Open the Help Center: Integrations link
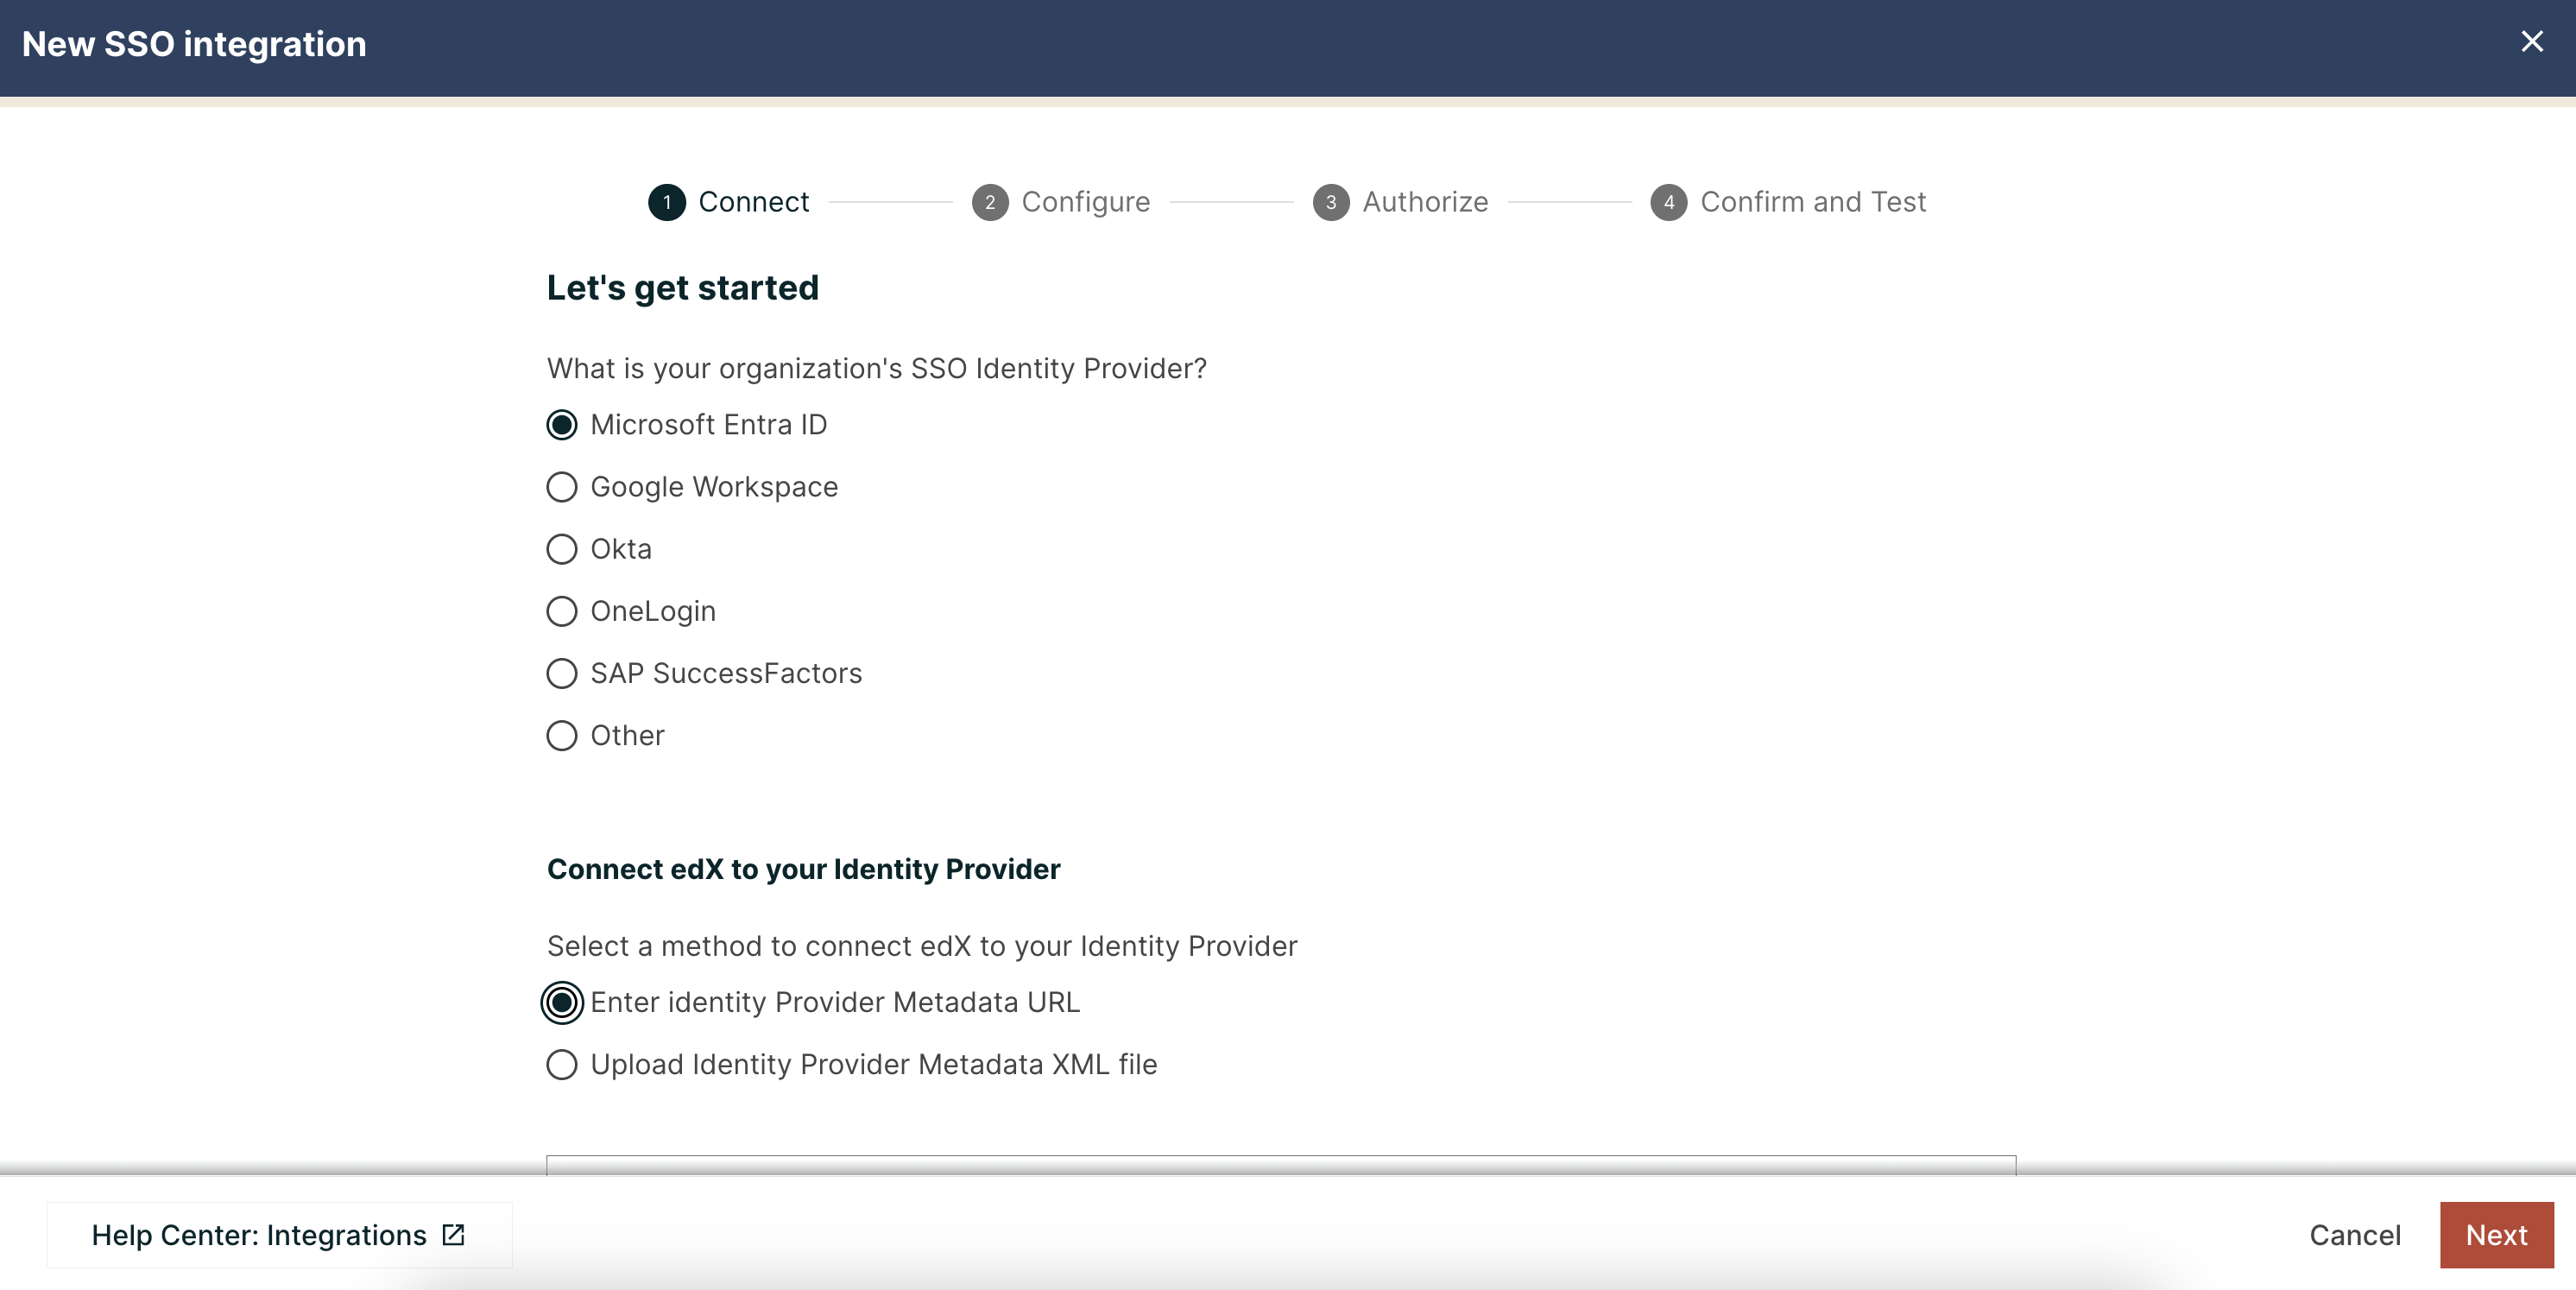 [258, 1235]
